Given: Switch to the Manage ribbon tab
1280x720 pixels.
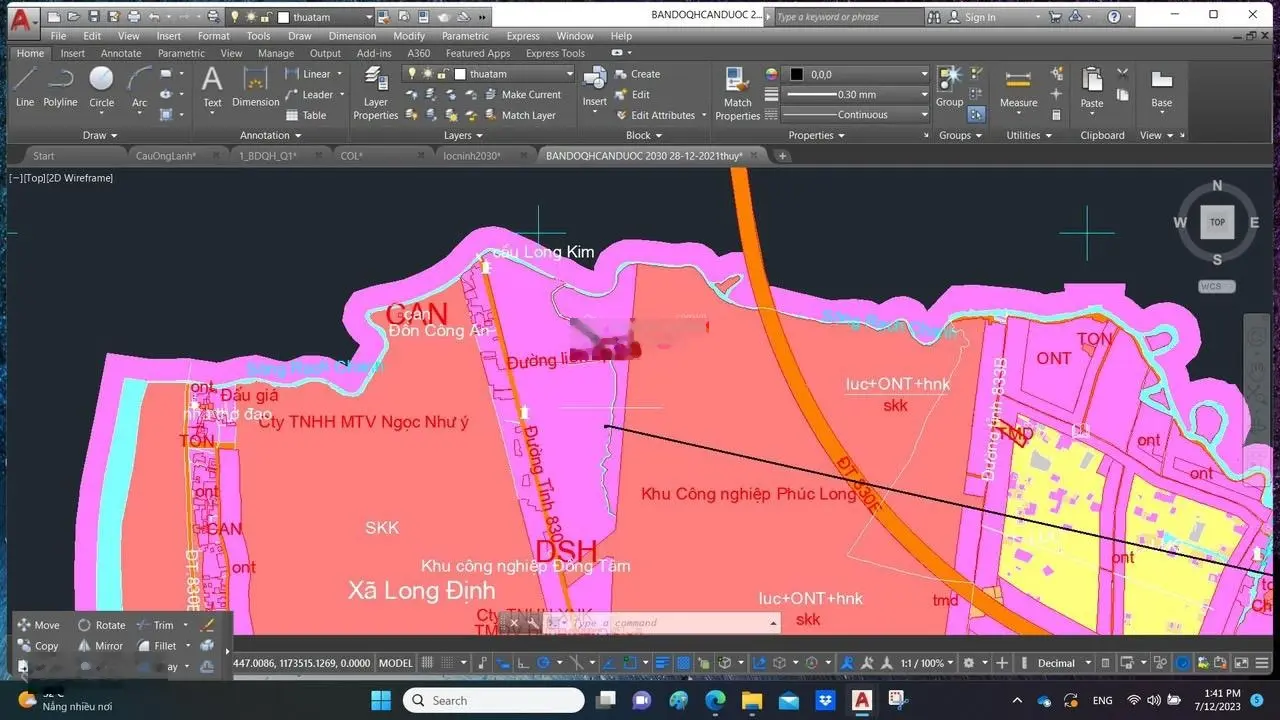Looking at the screenshot, I should pos(275,53).
